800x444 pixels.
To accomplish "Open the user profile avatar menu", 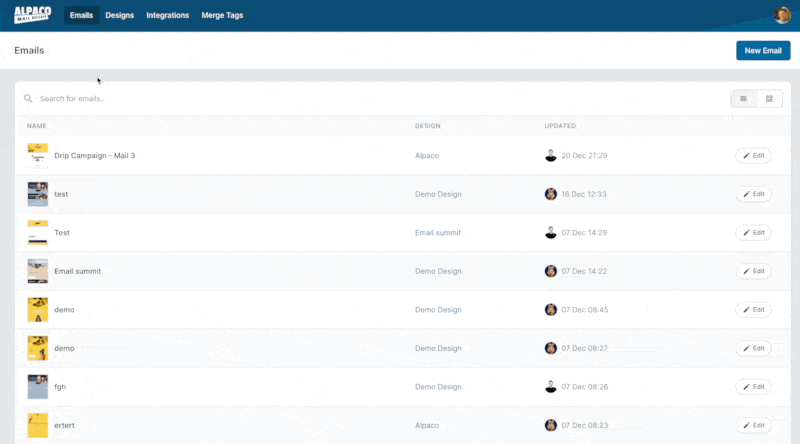I will click(x=782, y=15).
